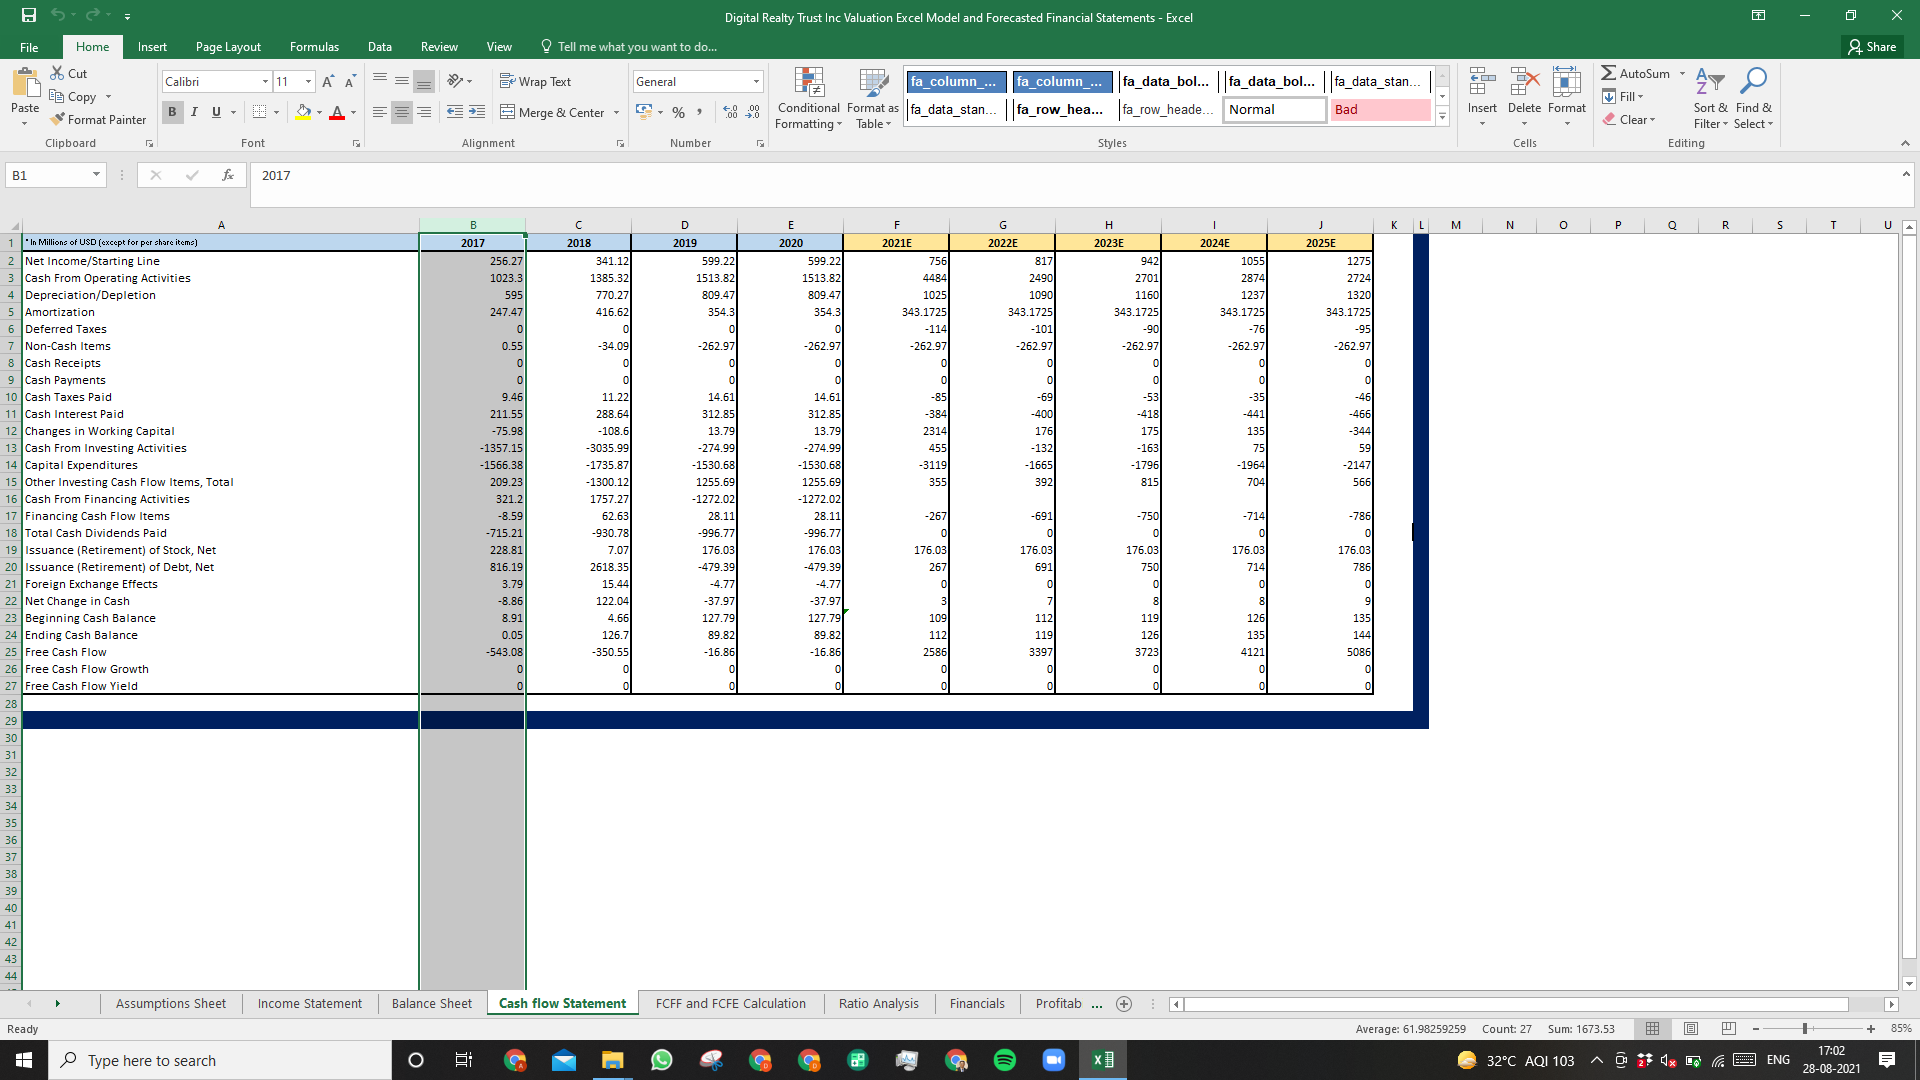1920x1080 pixels.
Task: Set bottom vertical alignment
Action: click(x=424, y=81)
